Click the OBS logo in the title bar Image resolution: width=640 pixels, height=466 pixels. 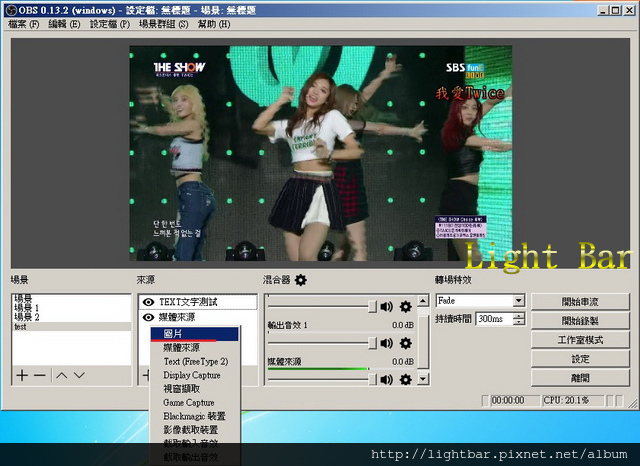click(x=11, y=10)
